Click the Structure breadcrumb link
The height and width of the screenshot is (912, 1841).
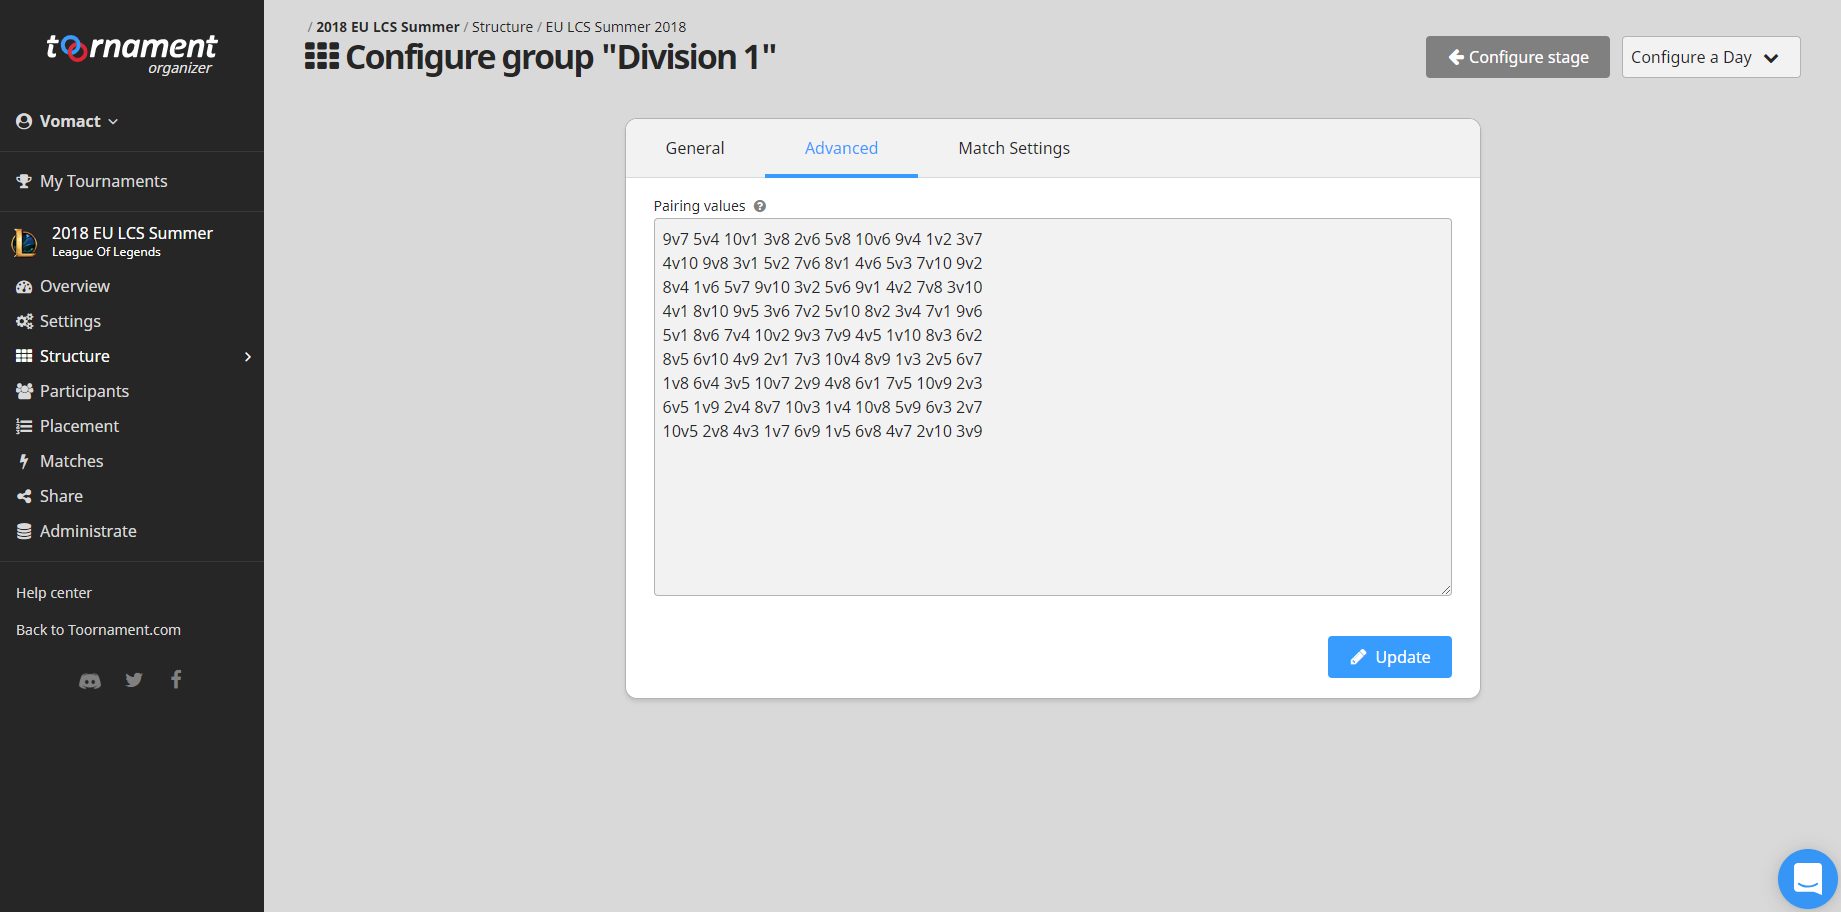pyautogui.click(x=502, y=27)
